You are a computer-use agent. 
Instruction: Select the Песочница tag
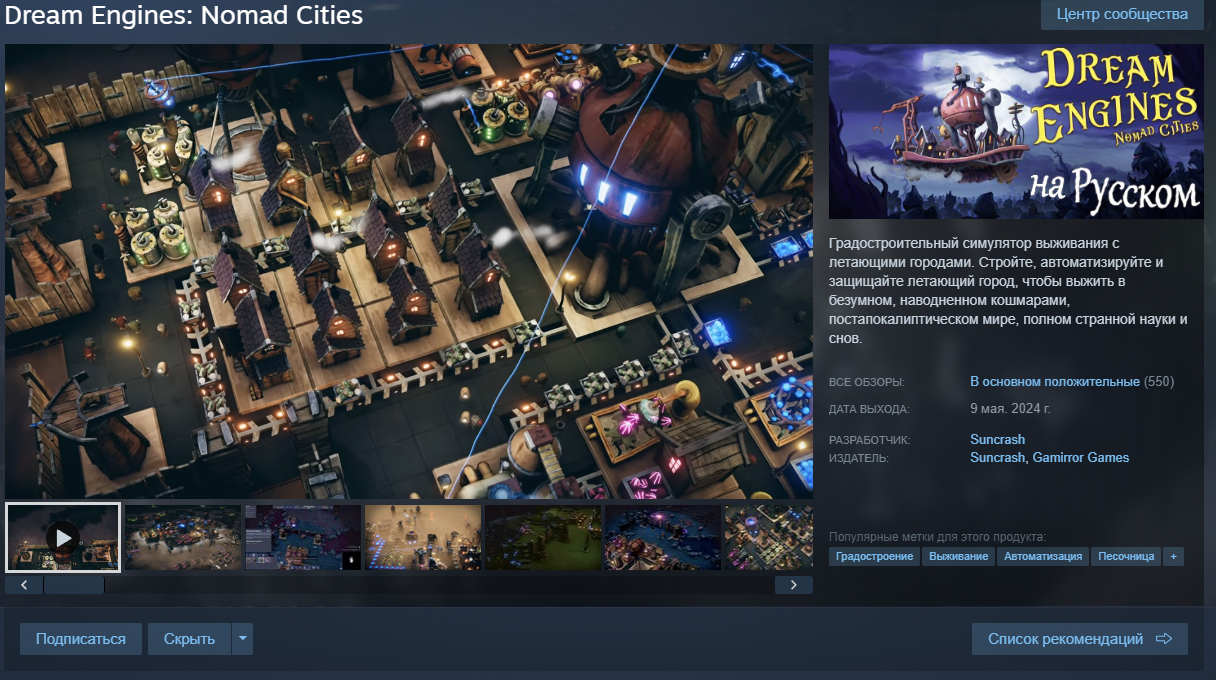click(1126, 556)
